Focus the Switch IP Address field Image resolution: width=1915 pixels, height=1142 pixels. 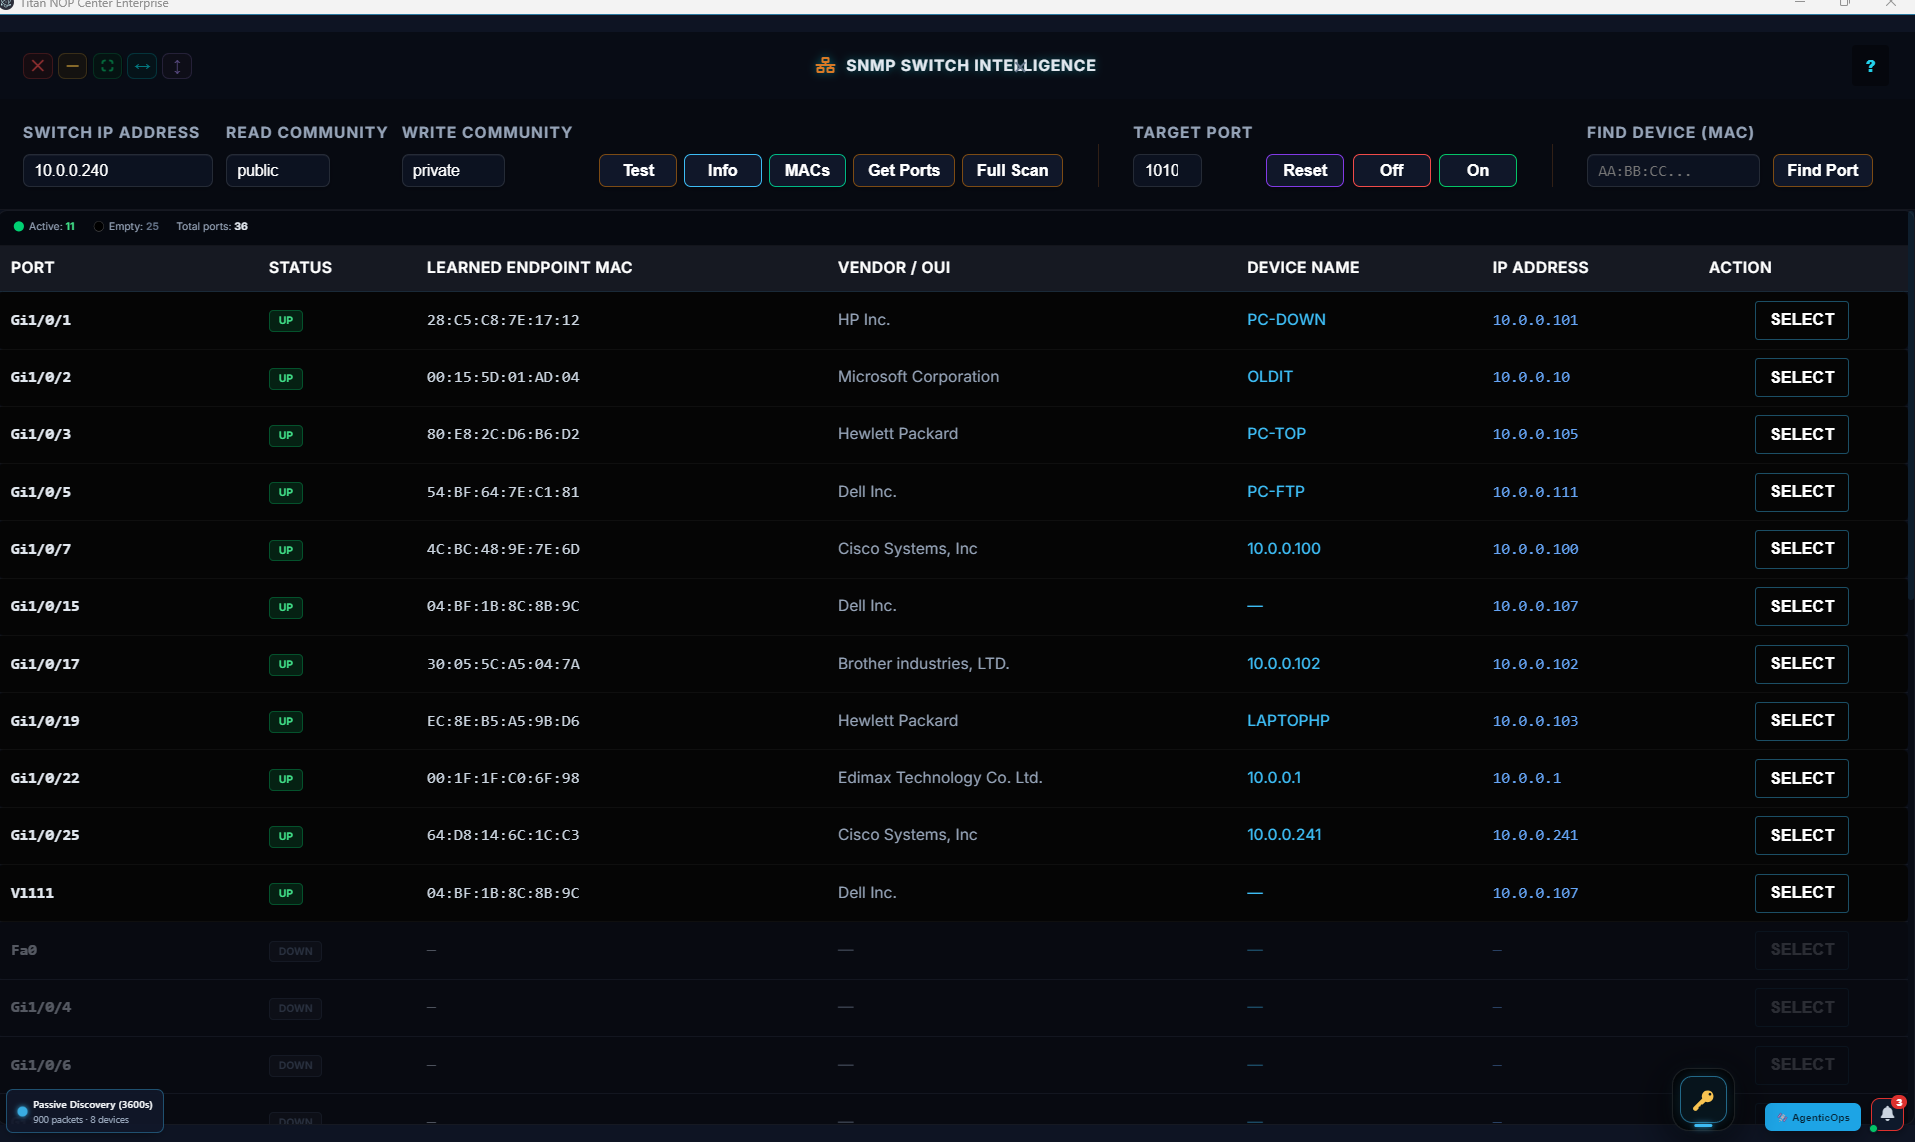[x=118, y=170]
